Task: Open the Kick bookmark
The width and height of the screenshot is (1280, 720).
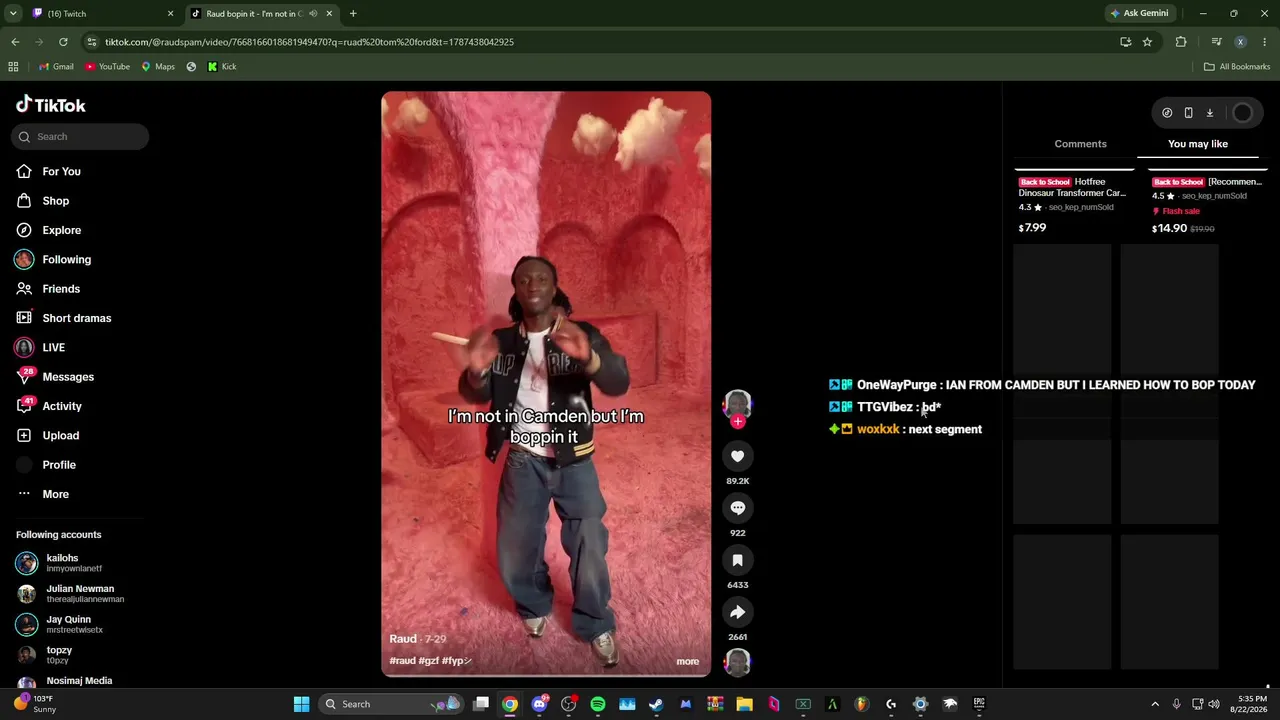Action: tap(222, 67)
